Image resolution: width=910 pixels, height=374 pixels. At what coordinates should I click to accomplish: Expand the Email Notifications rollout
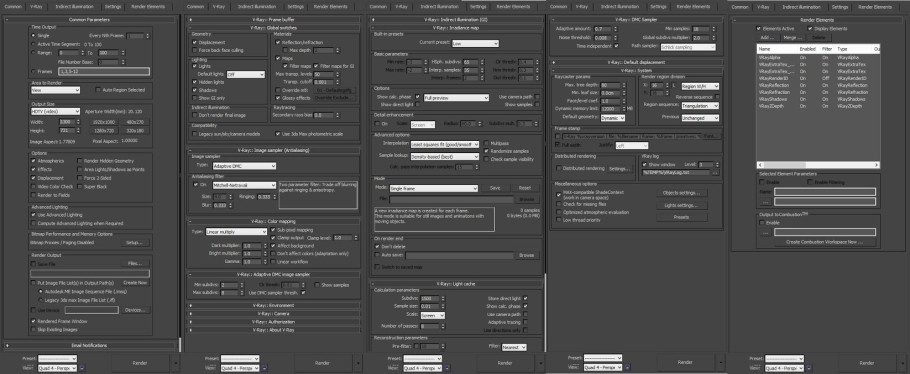[89, 345]
